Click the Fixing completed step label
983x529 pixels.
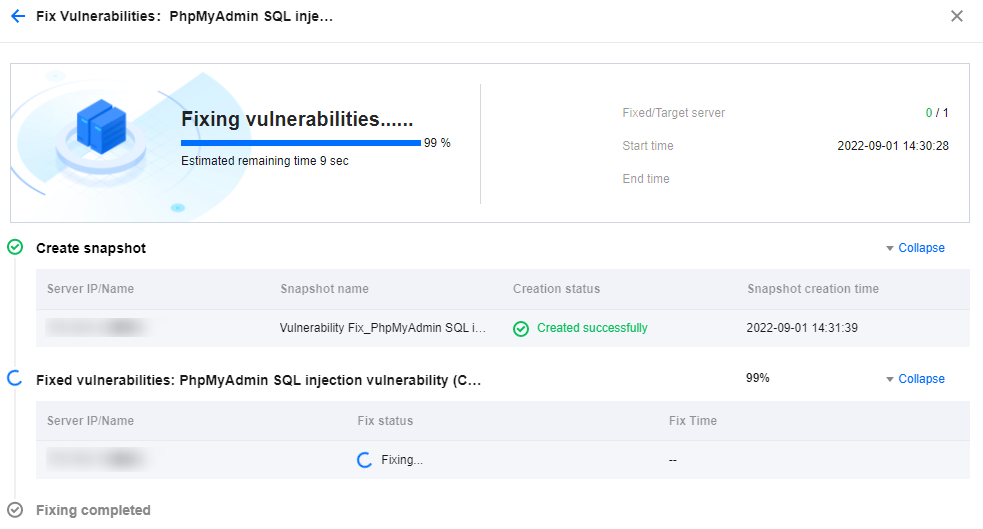click(x=93, y=510)
